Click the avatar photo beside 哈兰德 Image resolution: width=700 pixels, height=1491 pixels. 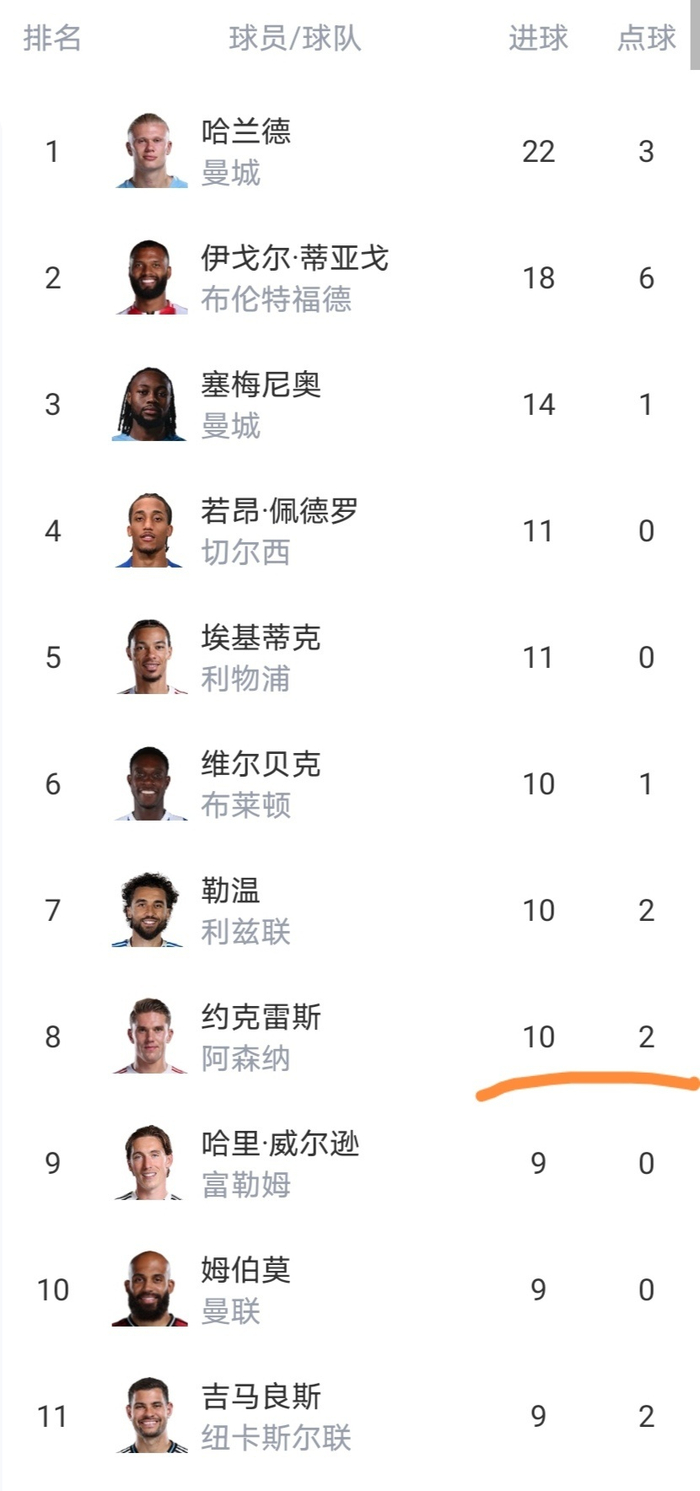[x=151, y=151]
